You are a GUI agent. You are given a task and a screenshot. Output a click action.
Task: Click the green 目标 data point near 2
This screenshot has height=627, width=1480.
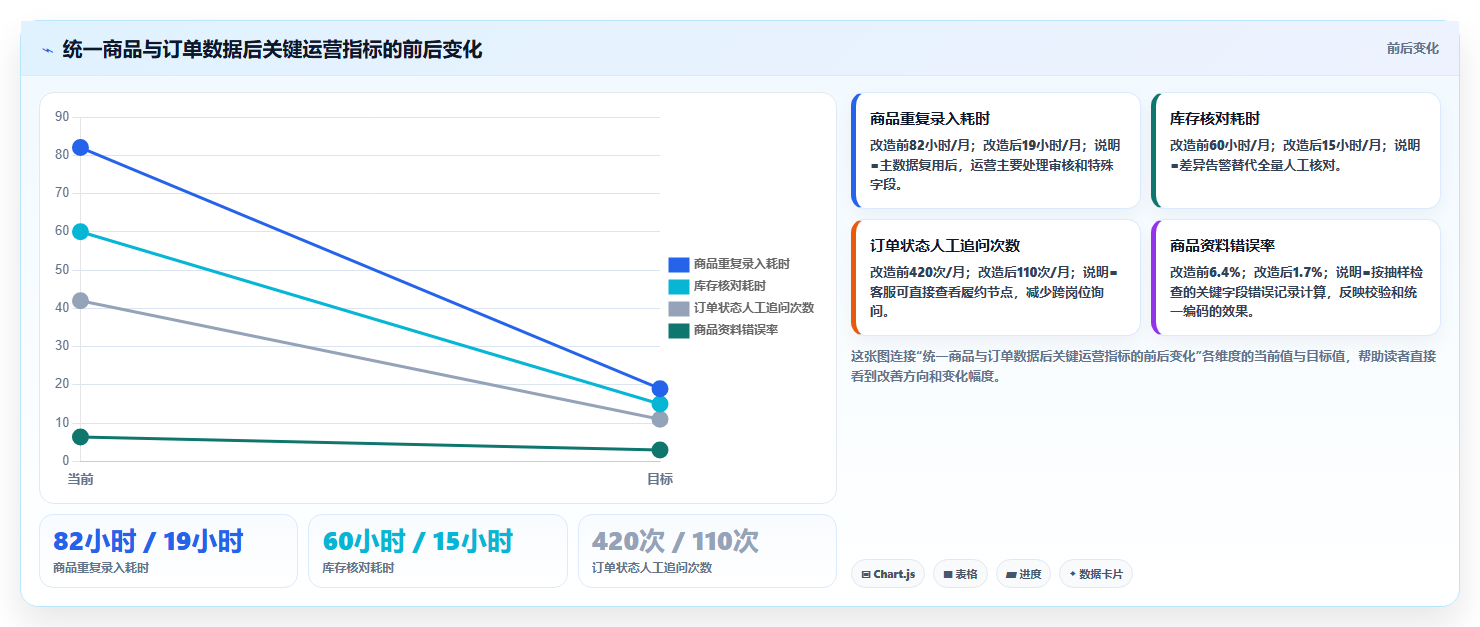tap(660, 450)
